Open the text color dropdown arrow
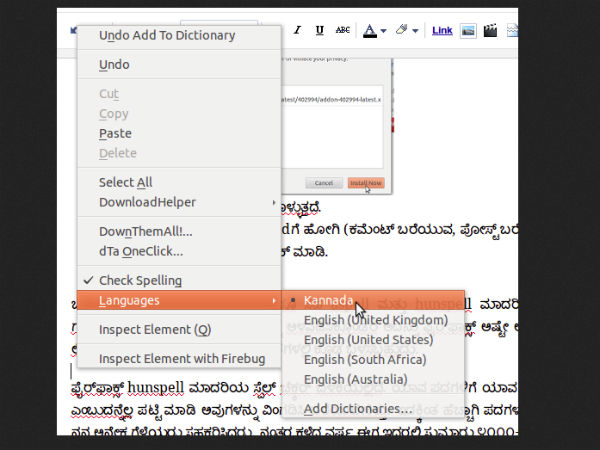Screen dimensions: 600x450 click(383, 32)
